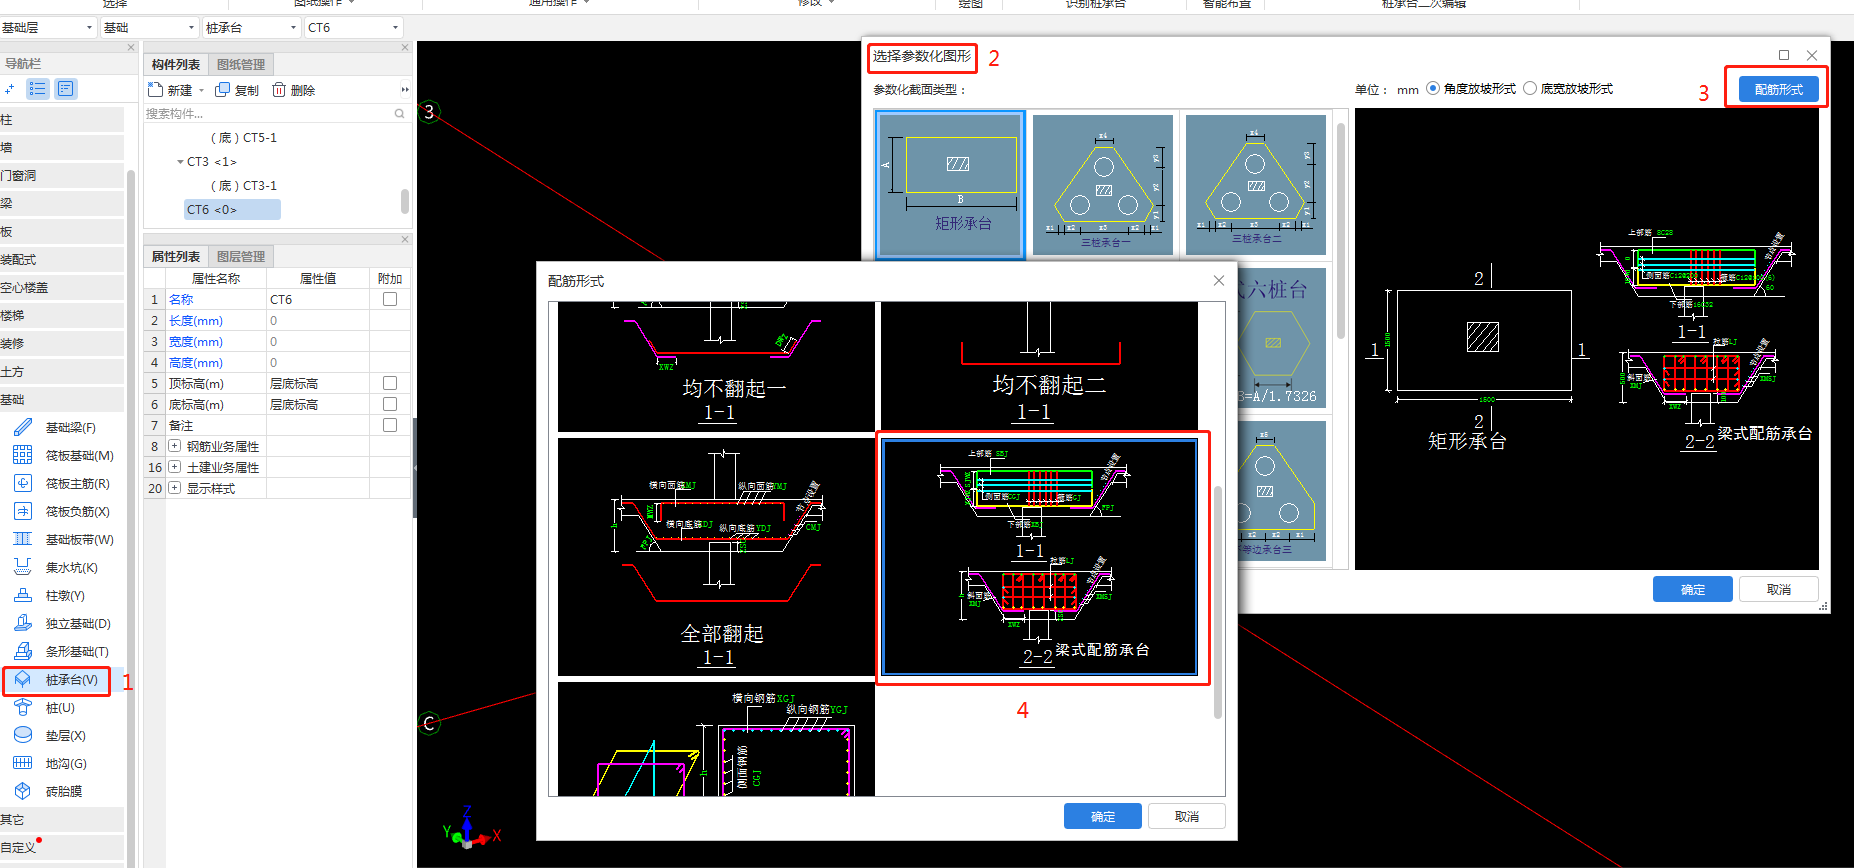
Task: Close the component list panel
Action: tap(405, 47)
